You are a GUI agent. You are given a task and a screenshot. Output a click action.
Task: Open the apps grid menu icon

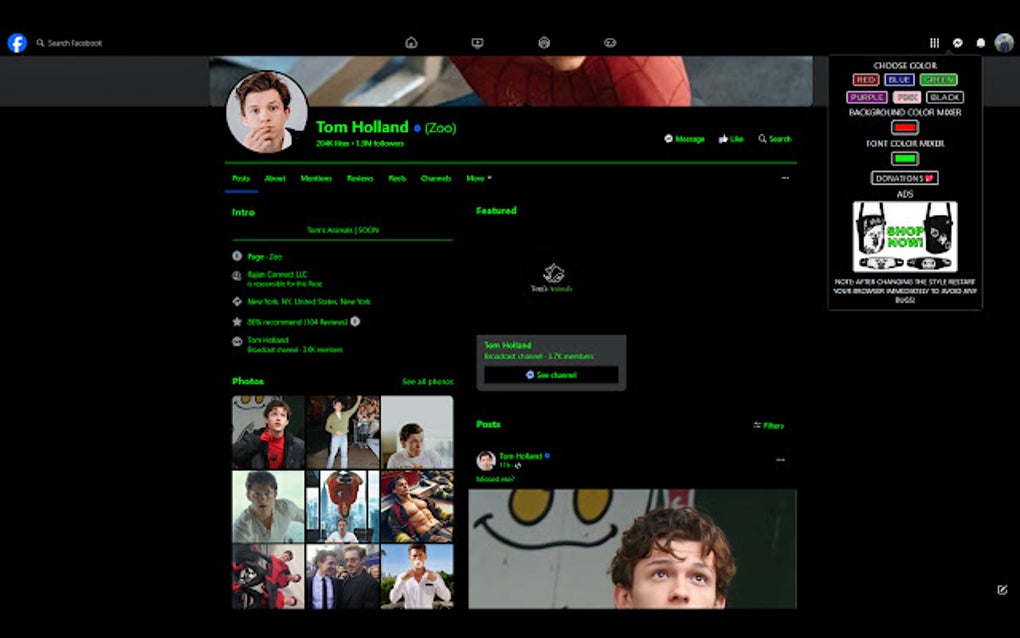(934, 42)
